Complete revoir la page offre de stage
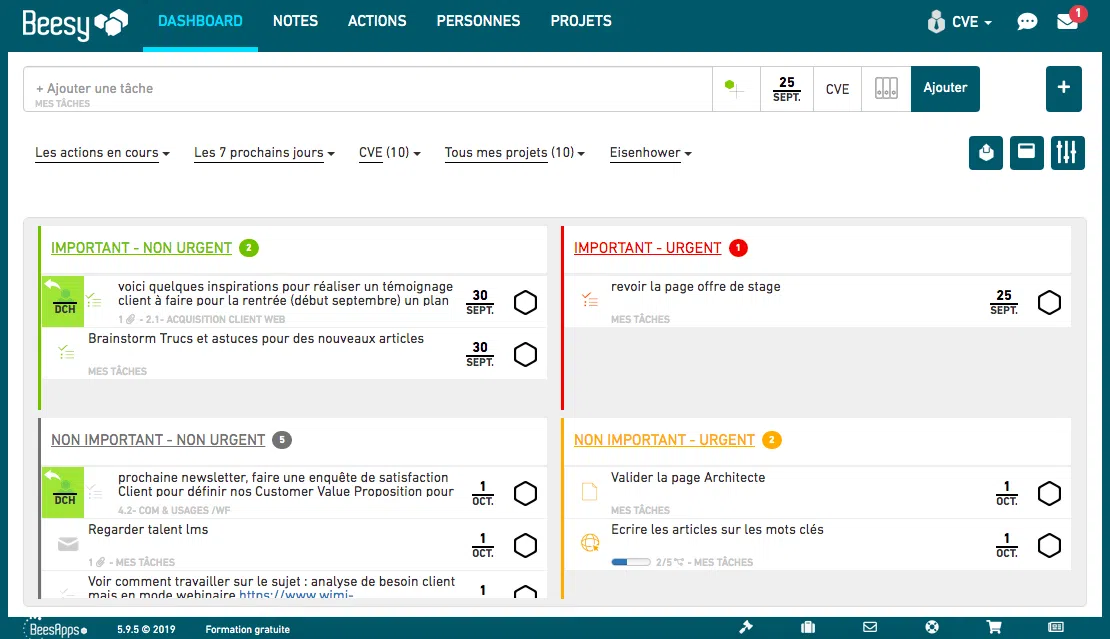This screenshot has width=1110, height=639. tap(1049, 302)
